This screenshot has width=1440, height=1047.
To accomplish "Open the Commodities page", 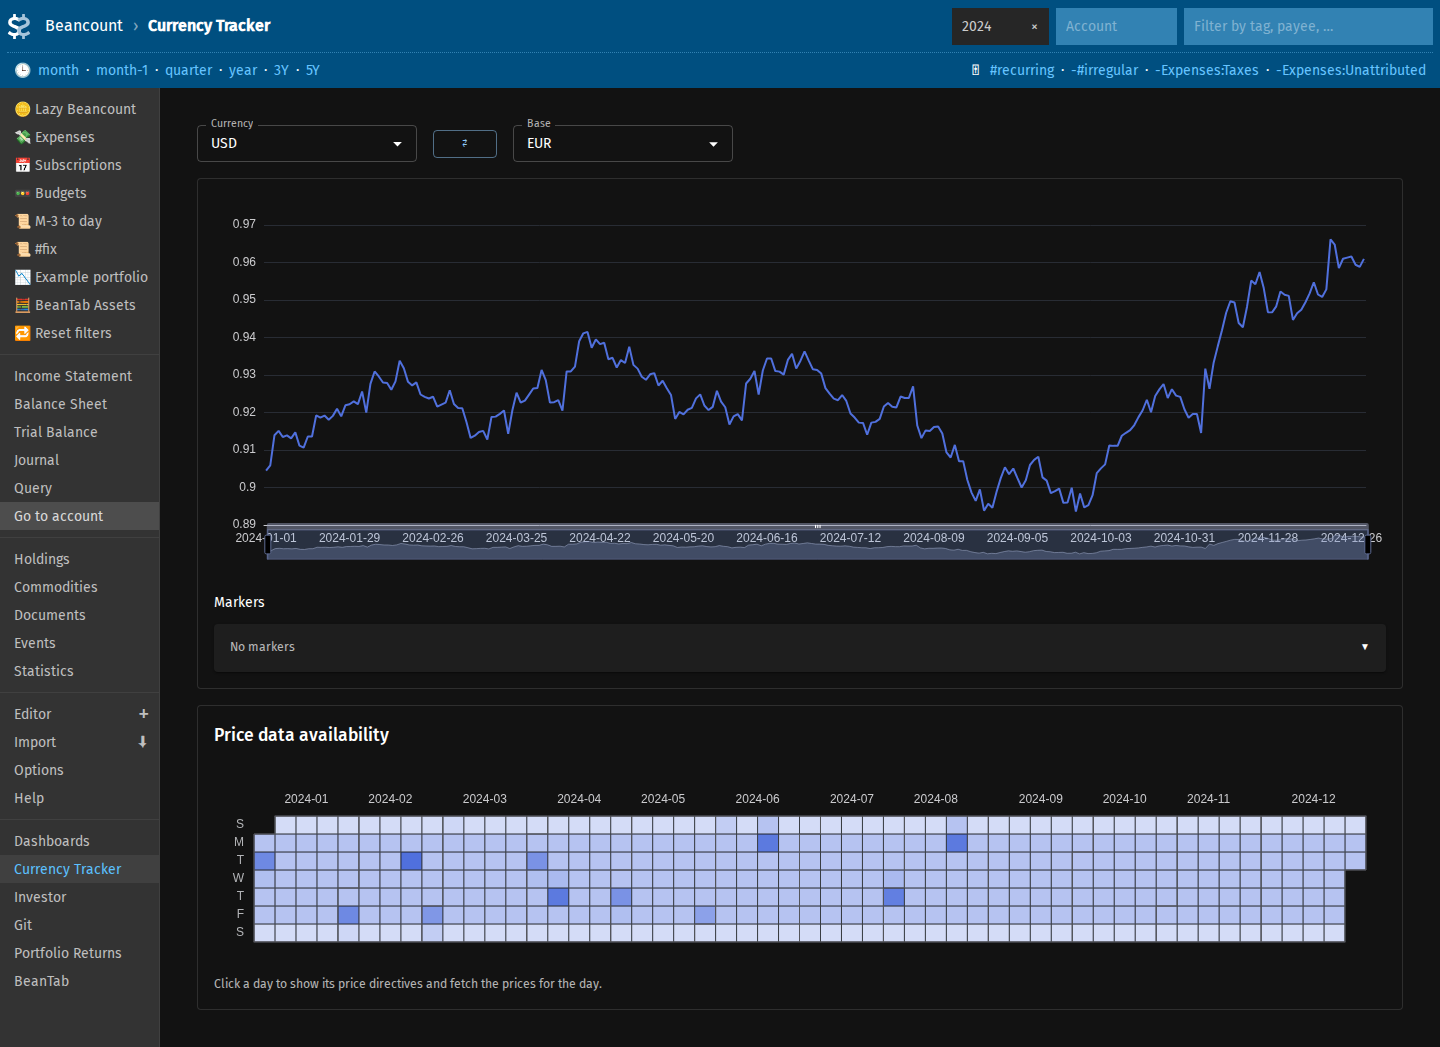I will (79, 587).
